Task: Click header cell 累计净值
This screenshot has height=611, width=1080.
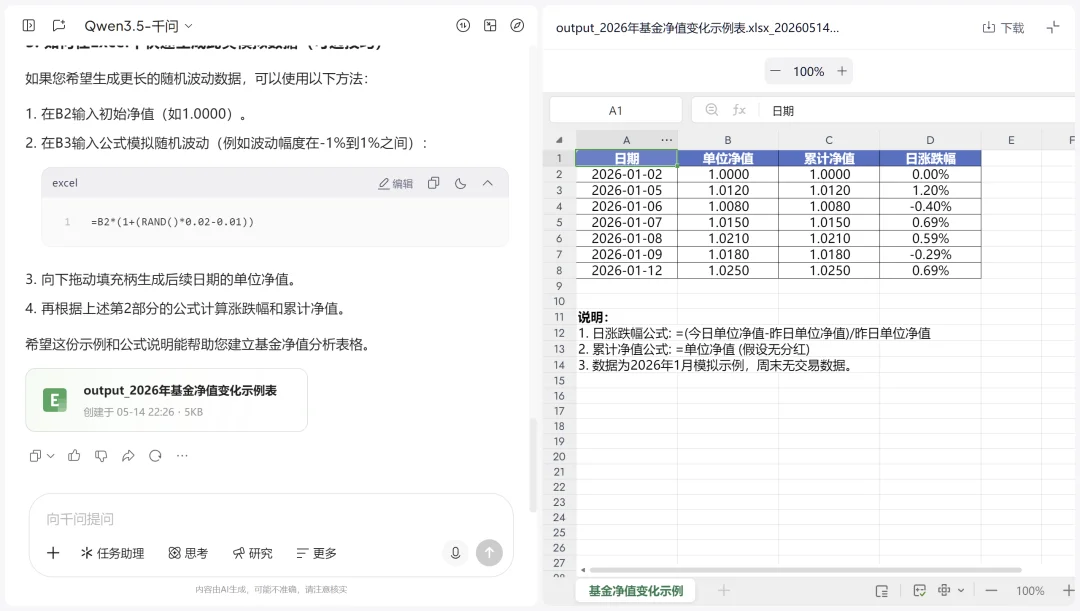Action: [829, 158]
